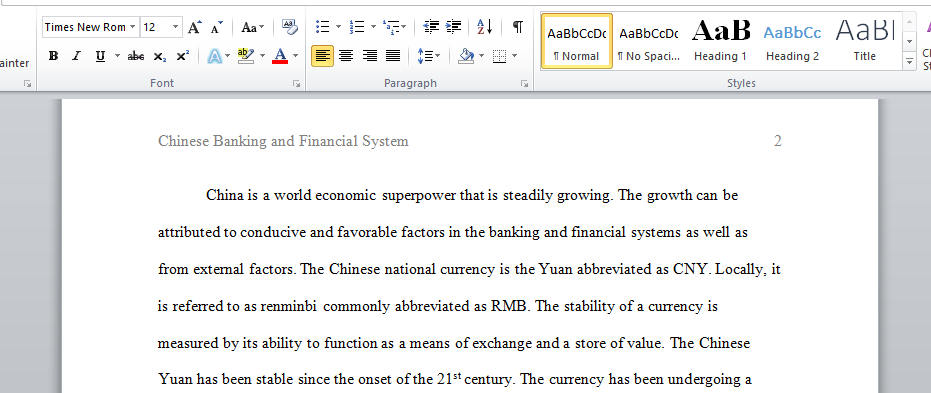Viewport: 931px width, 393px height.
Task: Apply the text highlight color marker
Action: click(246, 56)
